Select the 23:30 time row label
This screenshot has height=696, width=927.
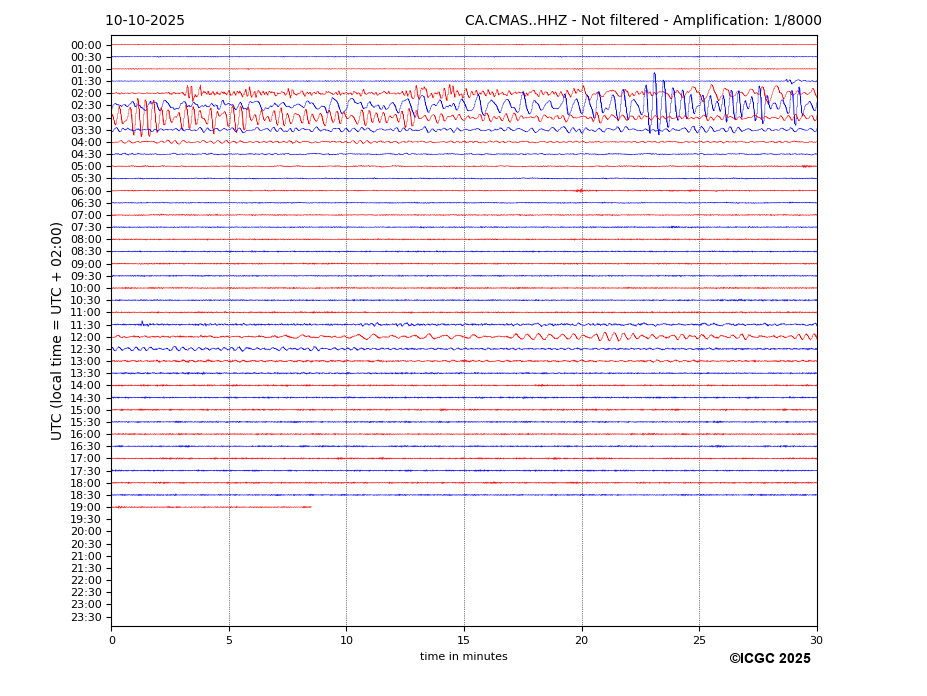pyautogui.click(x=86, y=617)
